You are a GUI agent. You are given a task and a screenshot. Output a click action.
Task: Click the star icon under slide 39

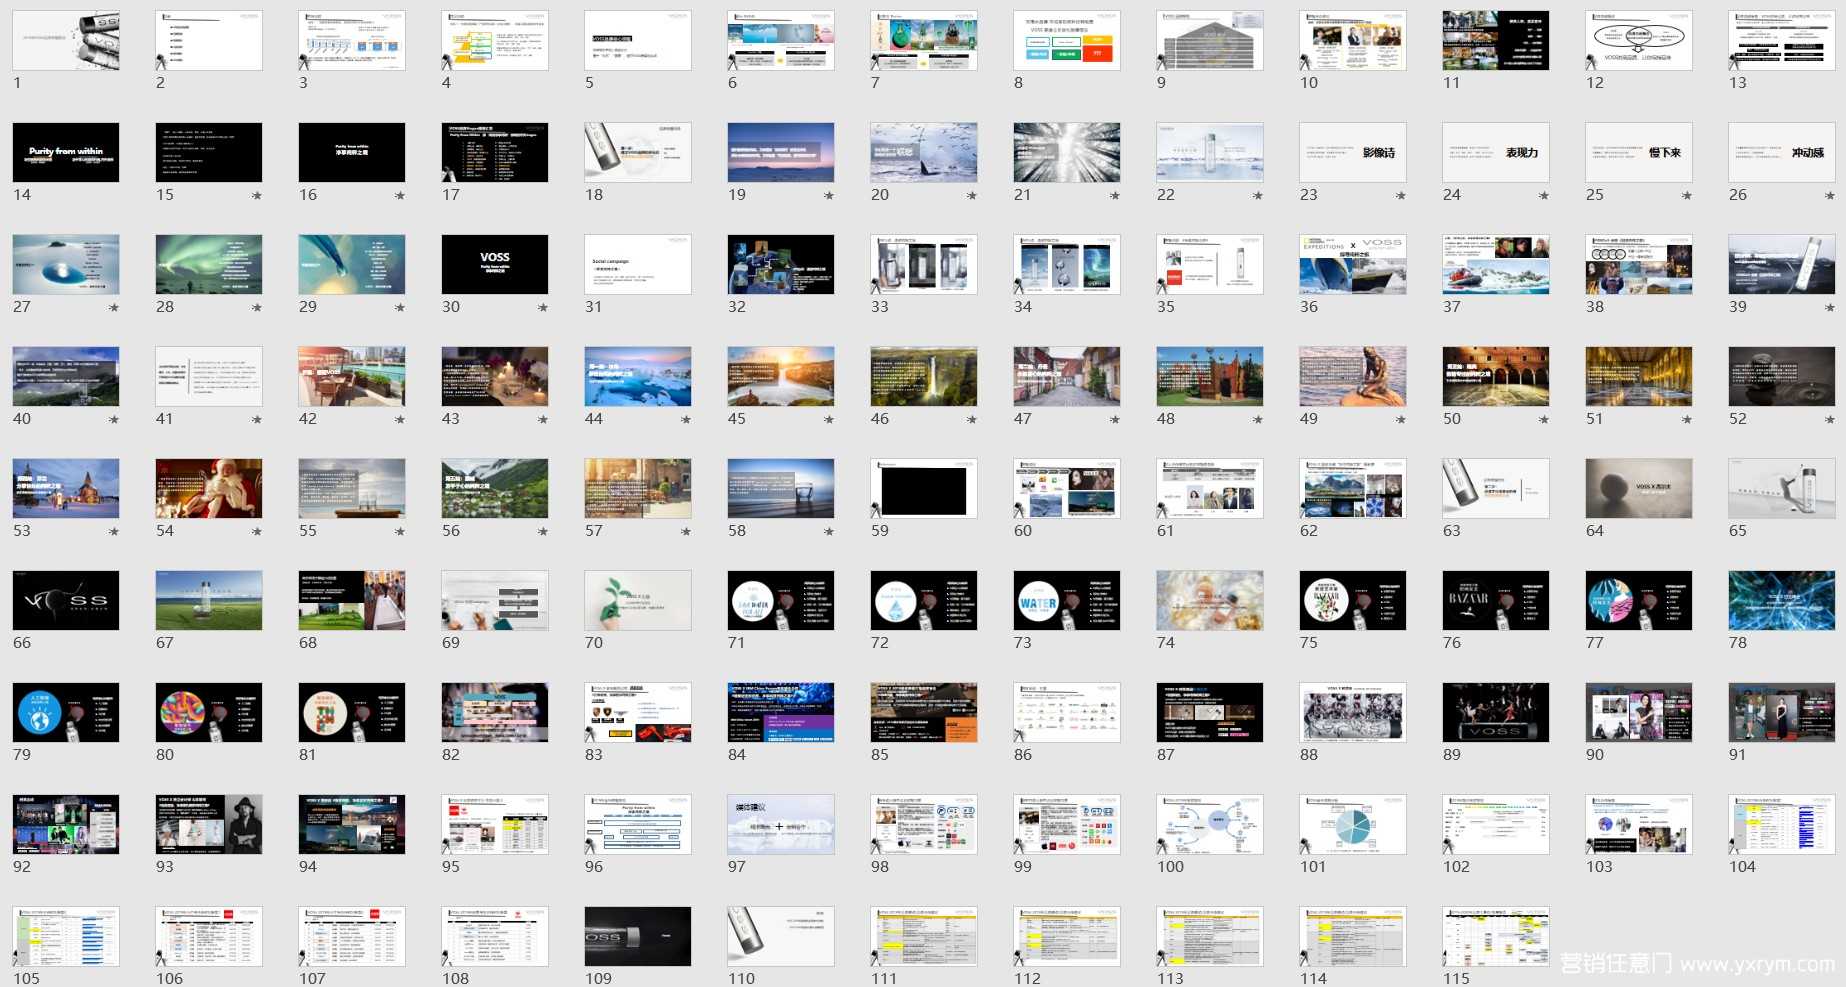click(1830, 308)
